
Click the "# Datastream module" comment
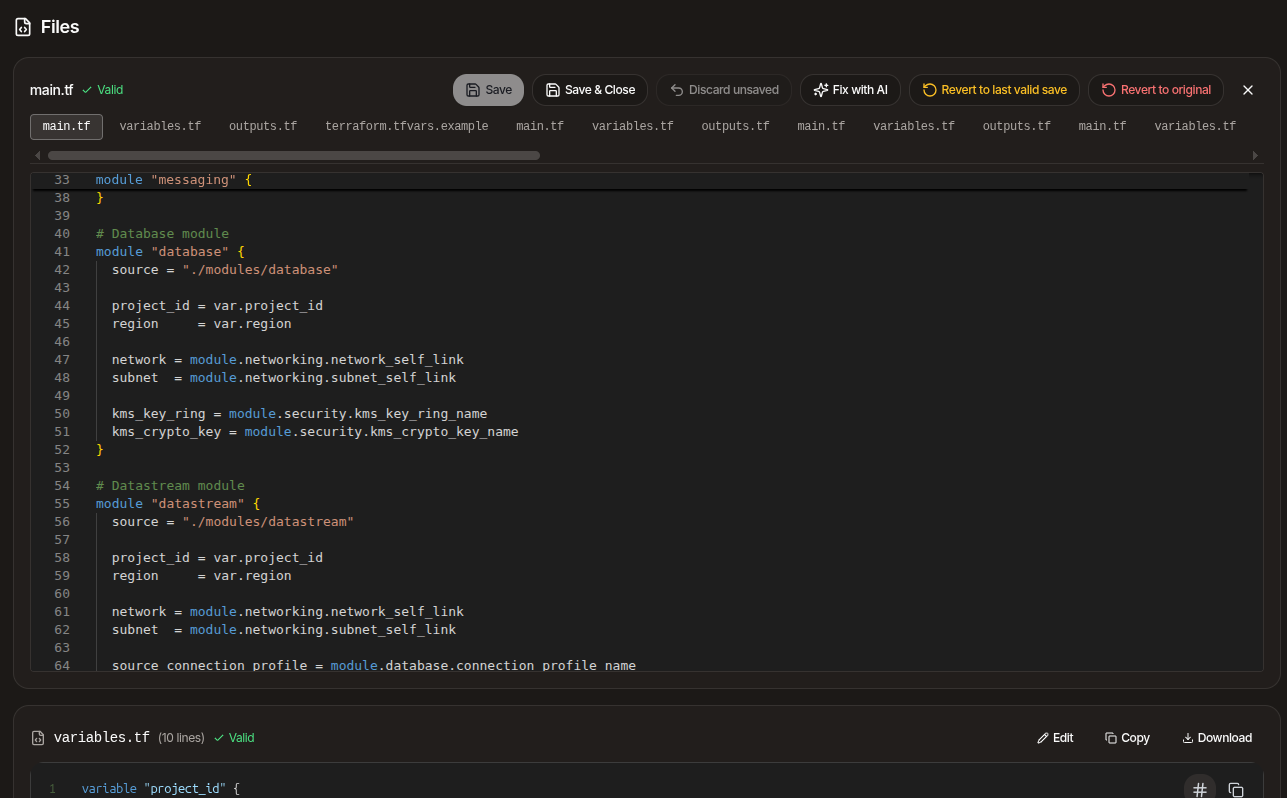click(170, 486)
